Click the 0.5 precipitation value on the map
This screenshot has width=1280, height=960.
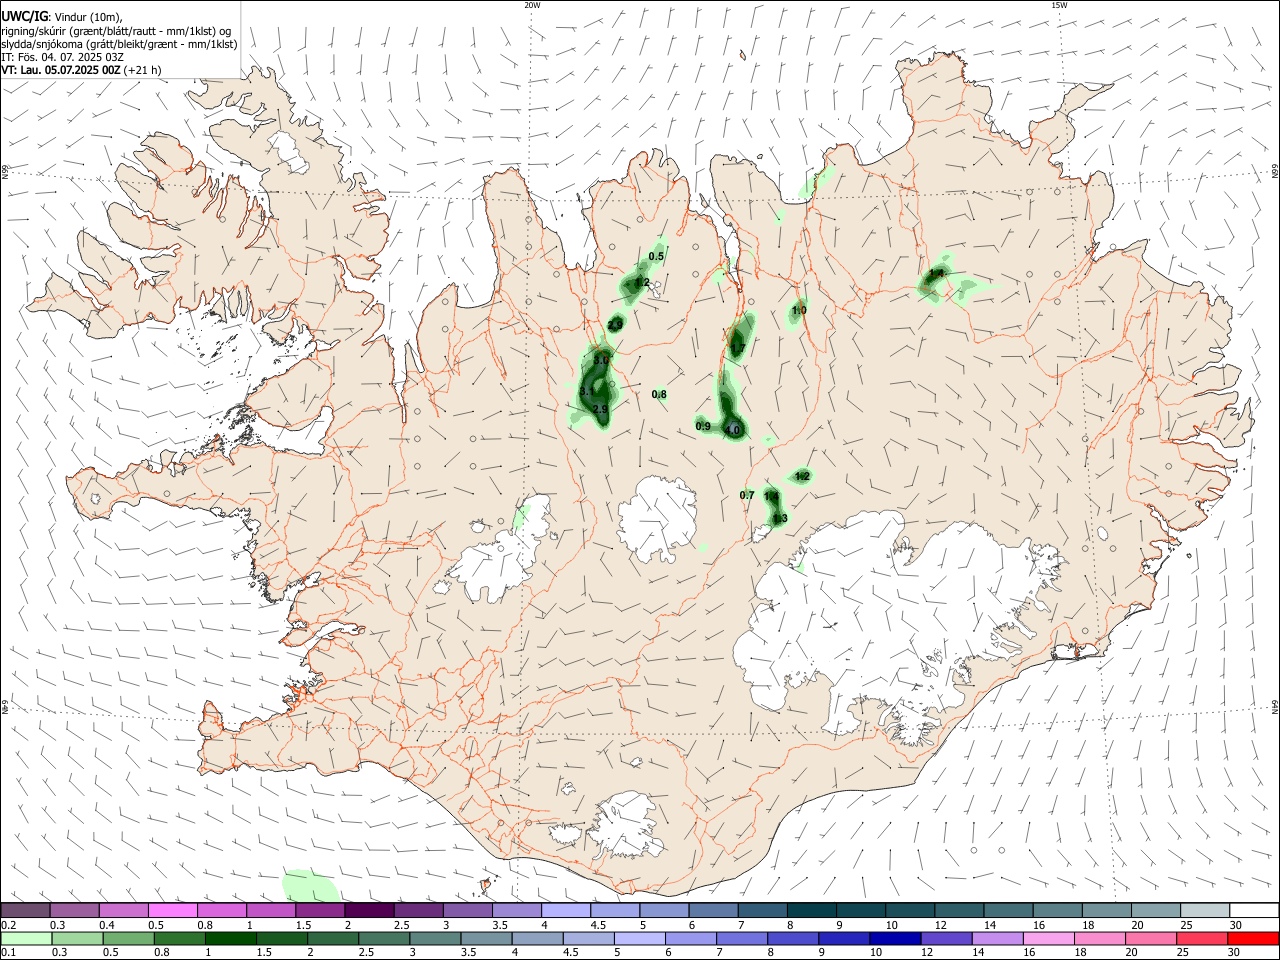656,257
